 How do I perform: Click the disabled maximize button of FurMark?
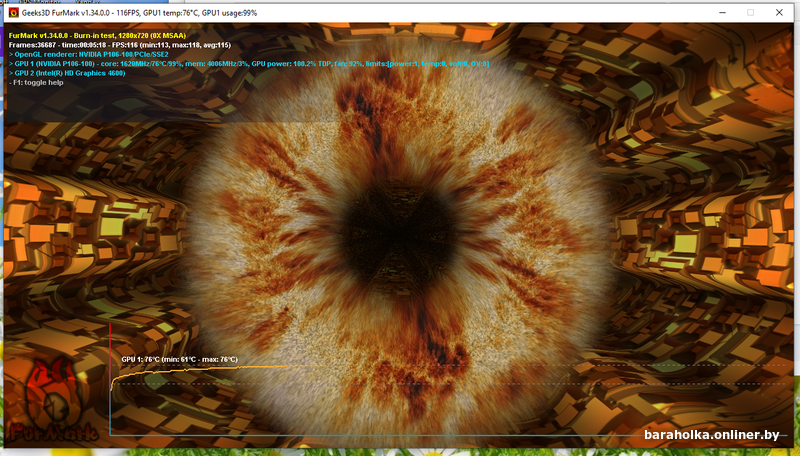tap(751, 13)
